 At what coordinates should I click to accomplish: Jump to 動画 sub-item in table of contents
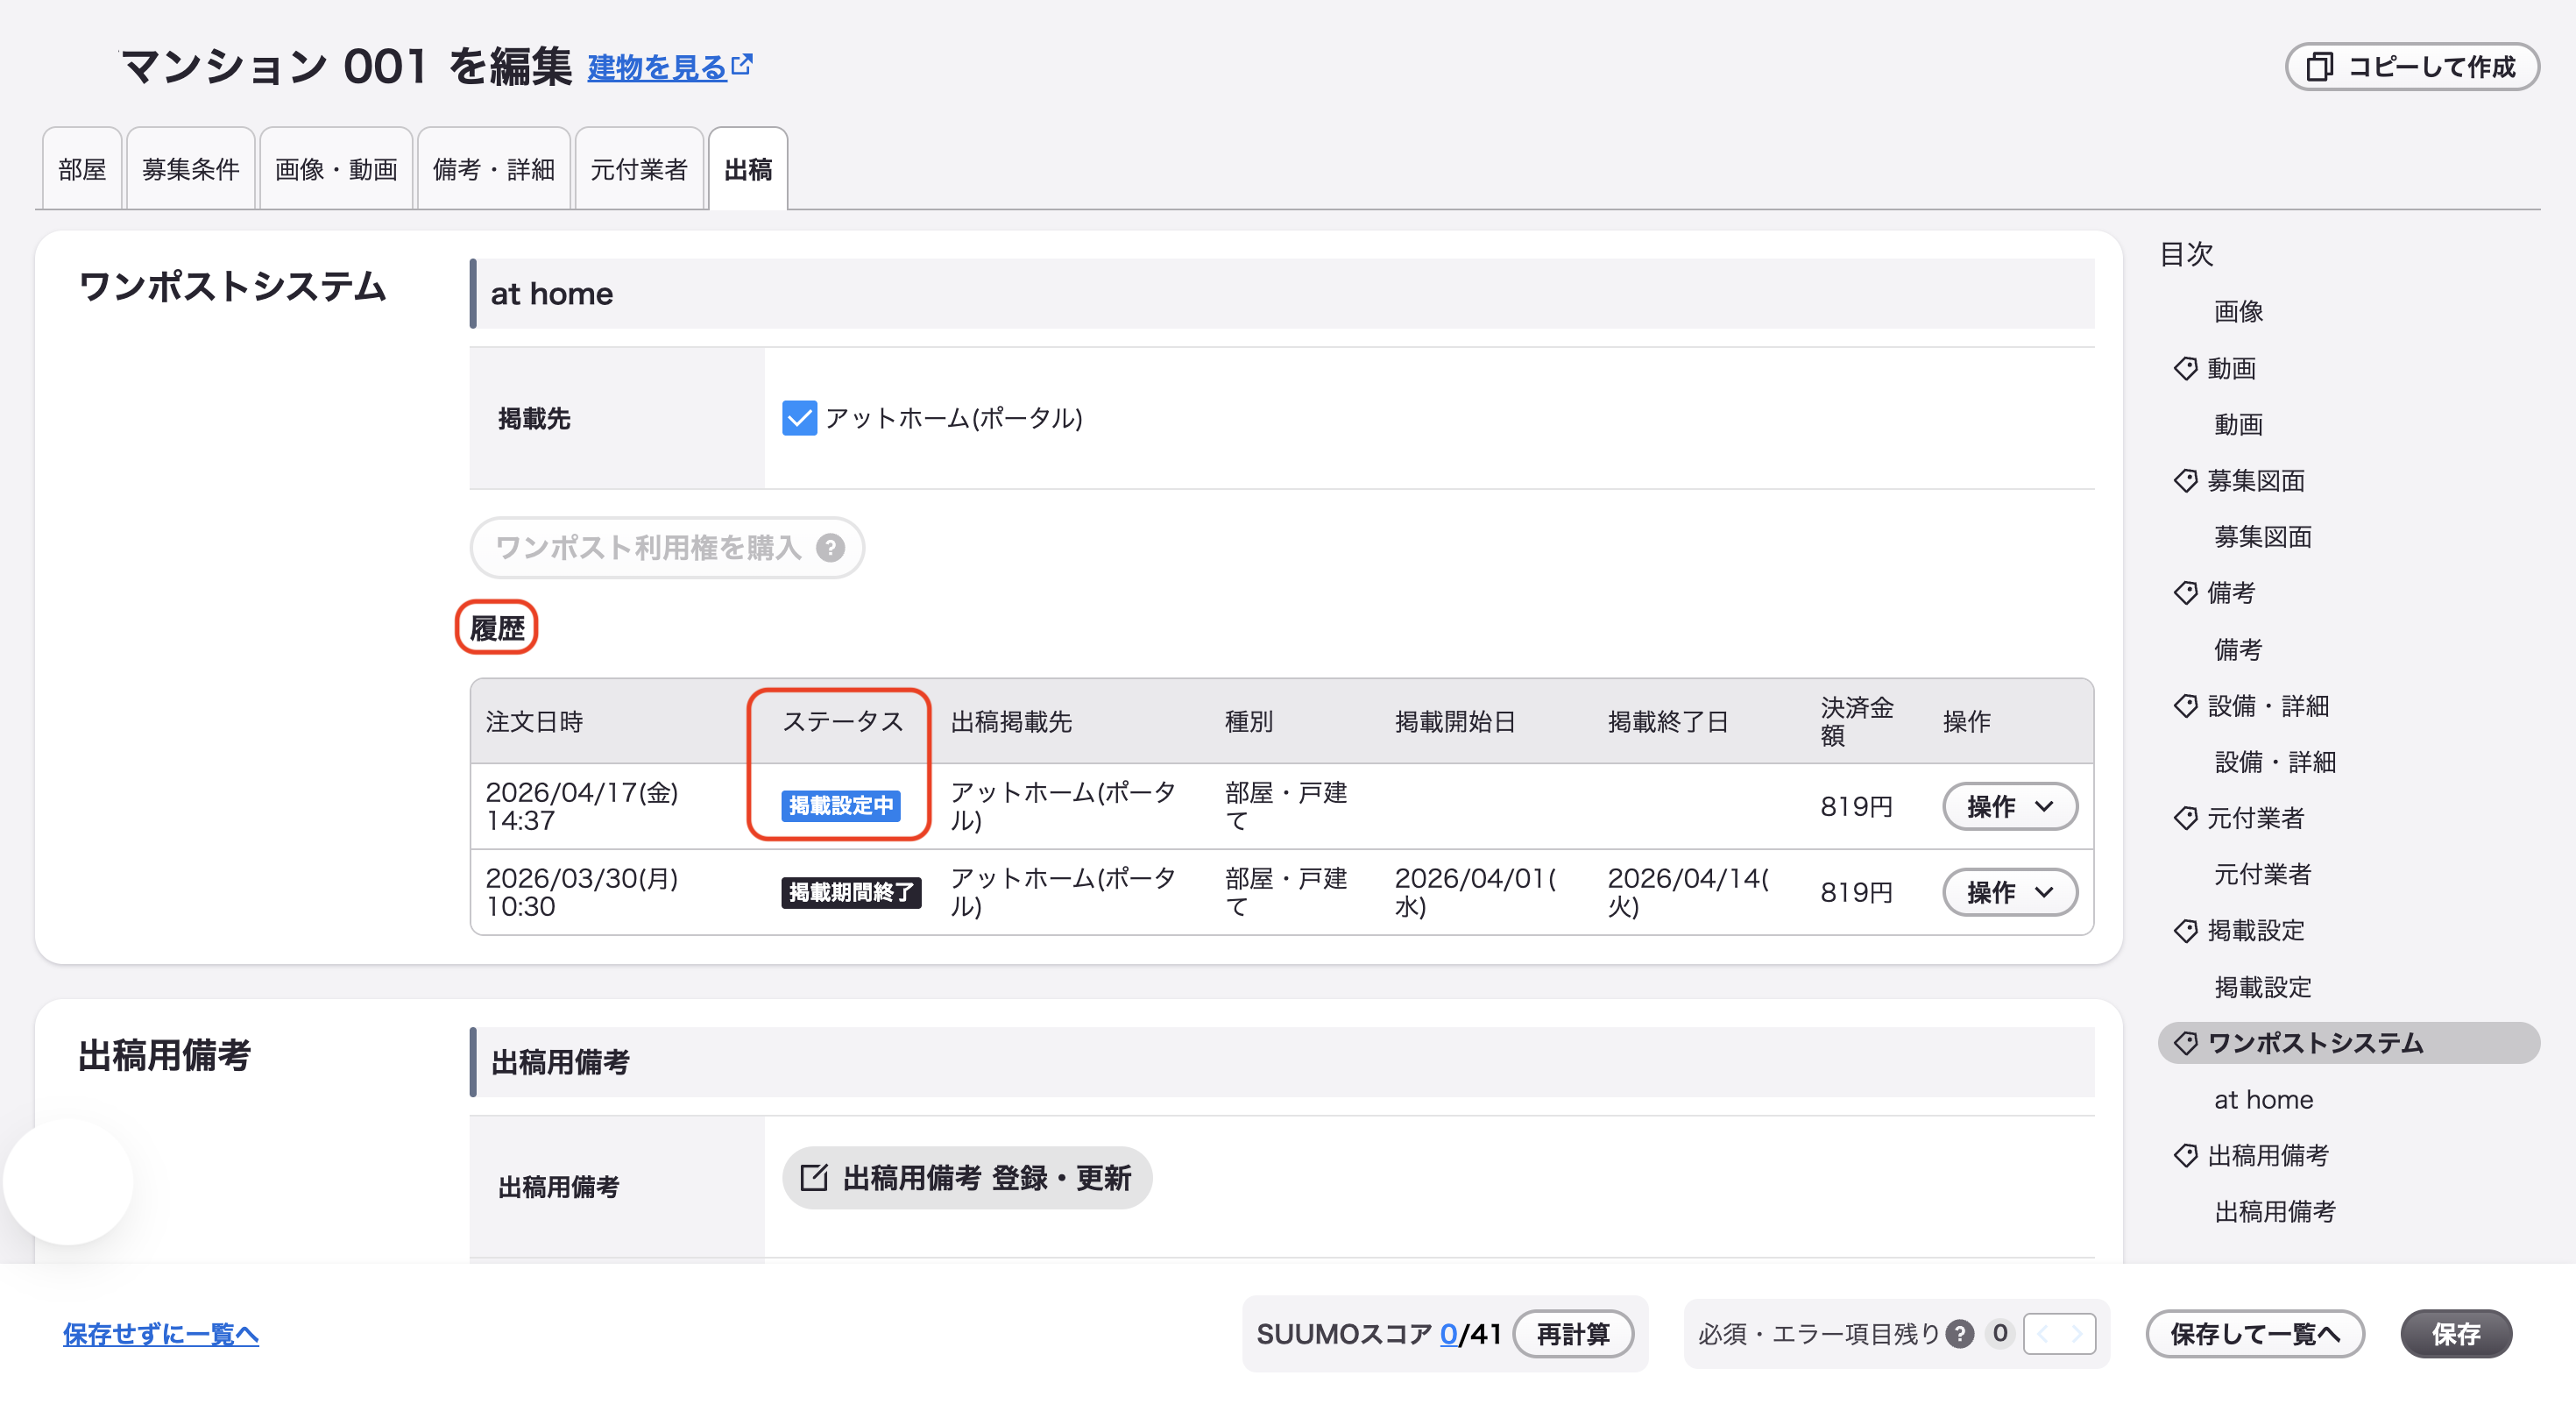point(2238,425)
